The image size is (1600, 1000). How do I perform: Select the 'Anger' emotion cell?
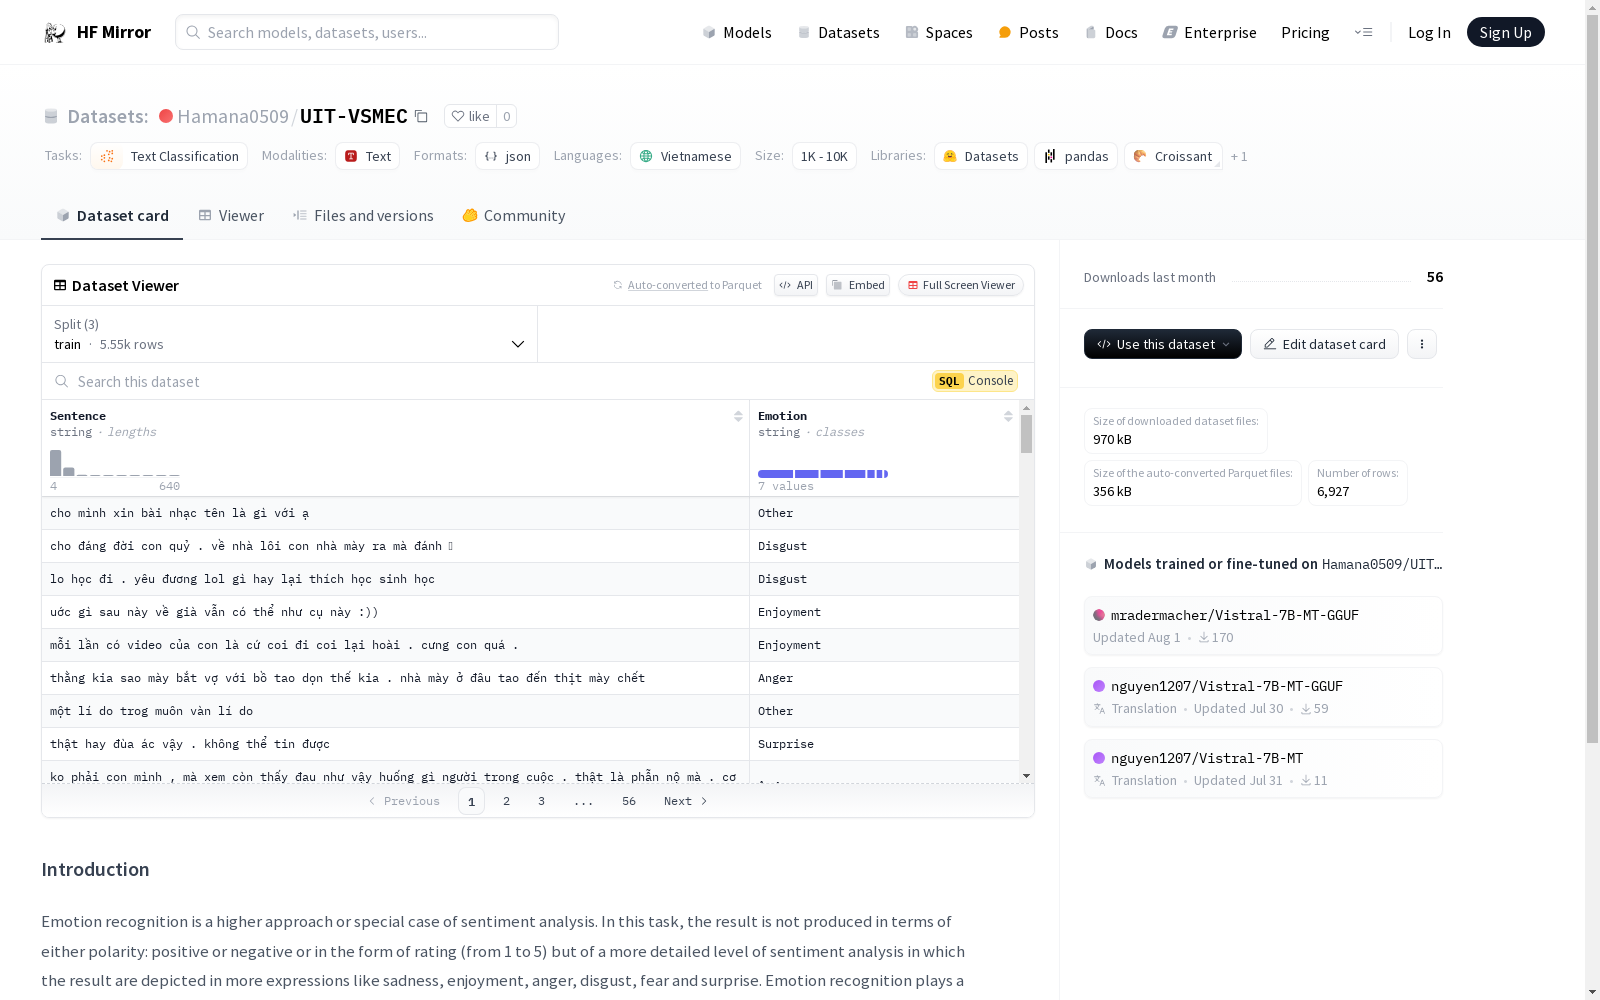884,678
